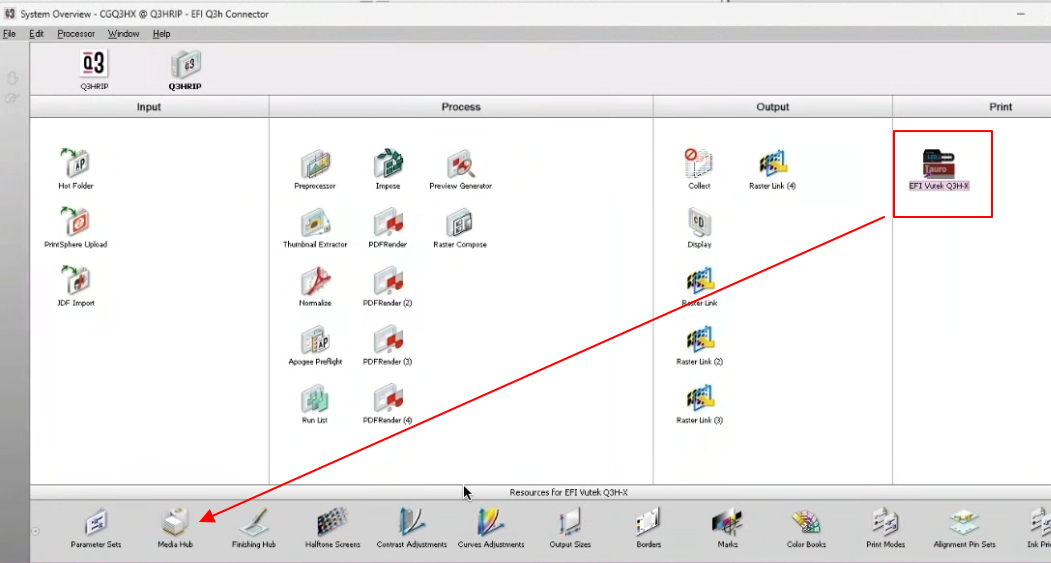Click the Normalize icon
1051x563 pixels.
[315, 280]
